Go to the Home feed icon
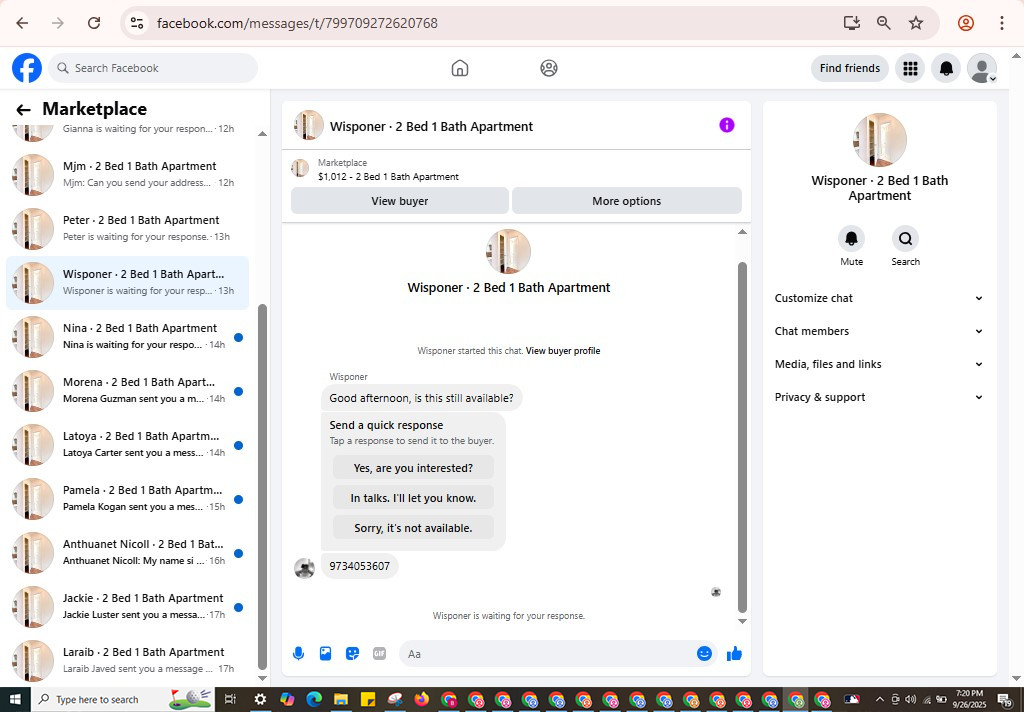Viewport: 1024px width, 712px height. pos(460,68)
